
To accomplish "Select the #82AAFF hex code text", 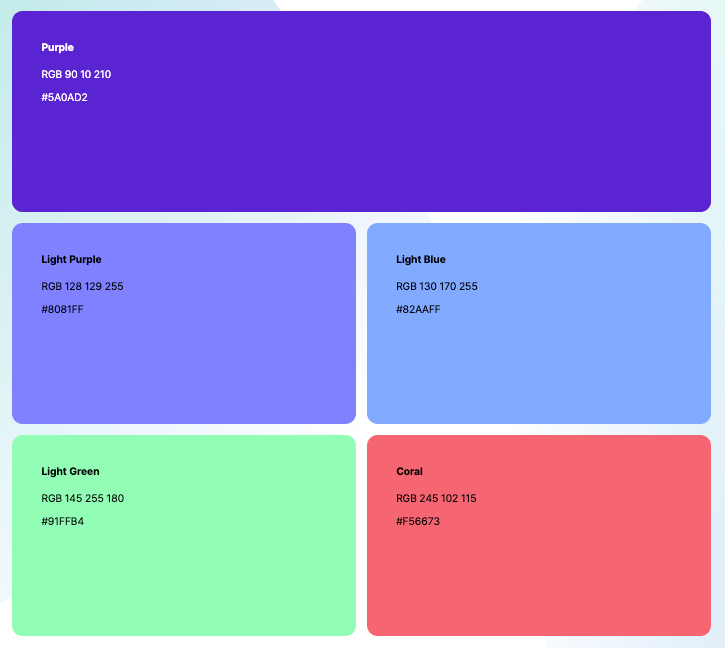I will pos(418,310).
